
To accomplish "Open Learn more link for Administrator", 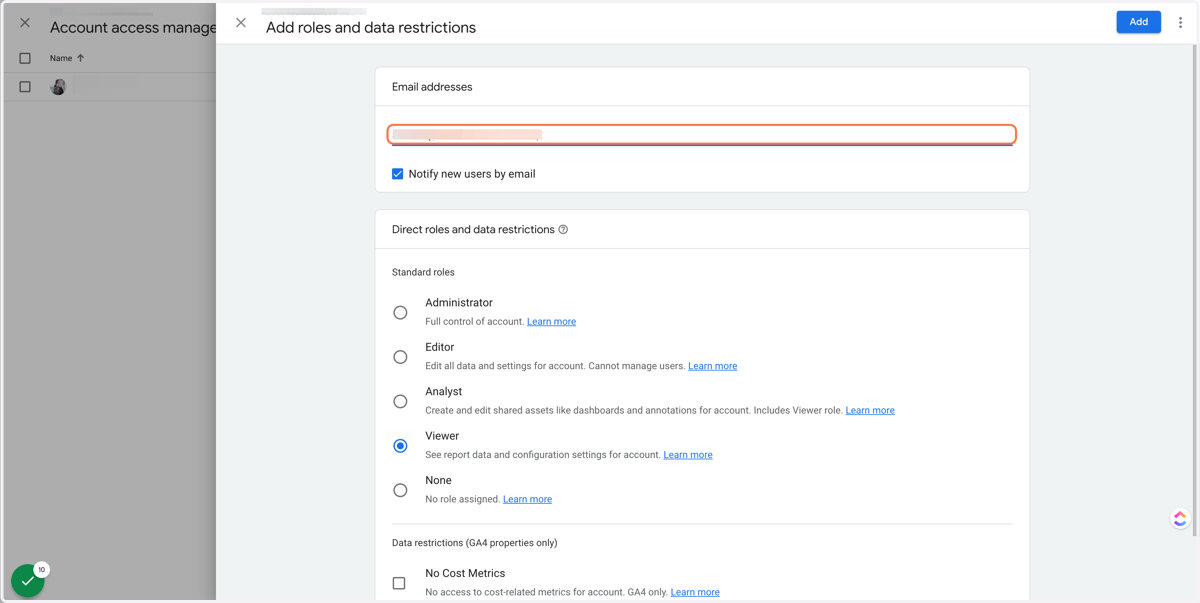I will click(x=551, y=322).
